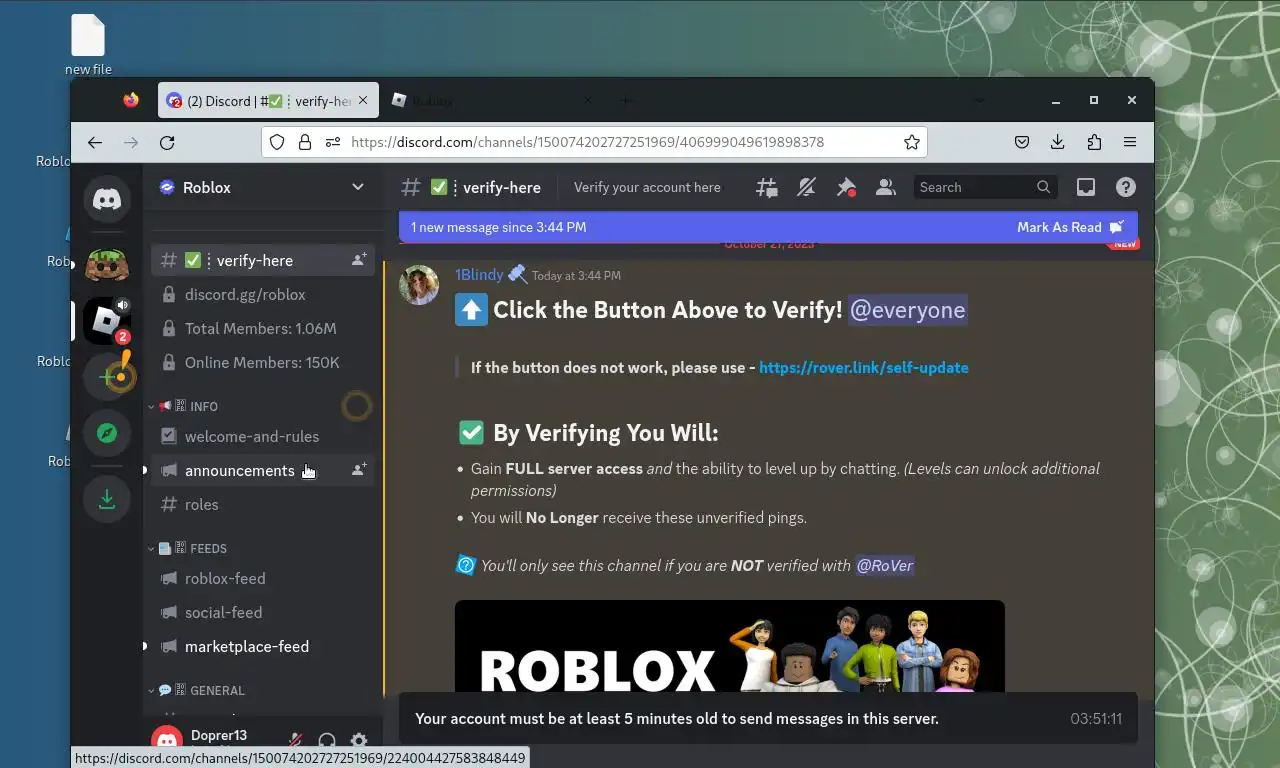Image resolution: width=1280 pixels, height=768 pixels.
Task: Click the Firefox logo in title bar
Action: coord(131,100)
